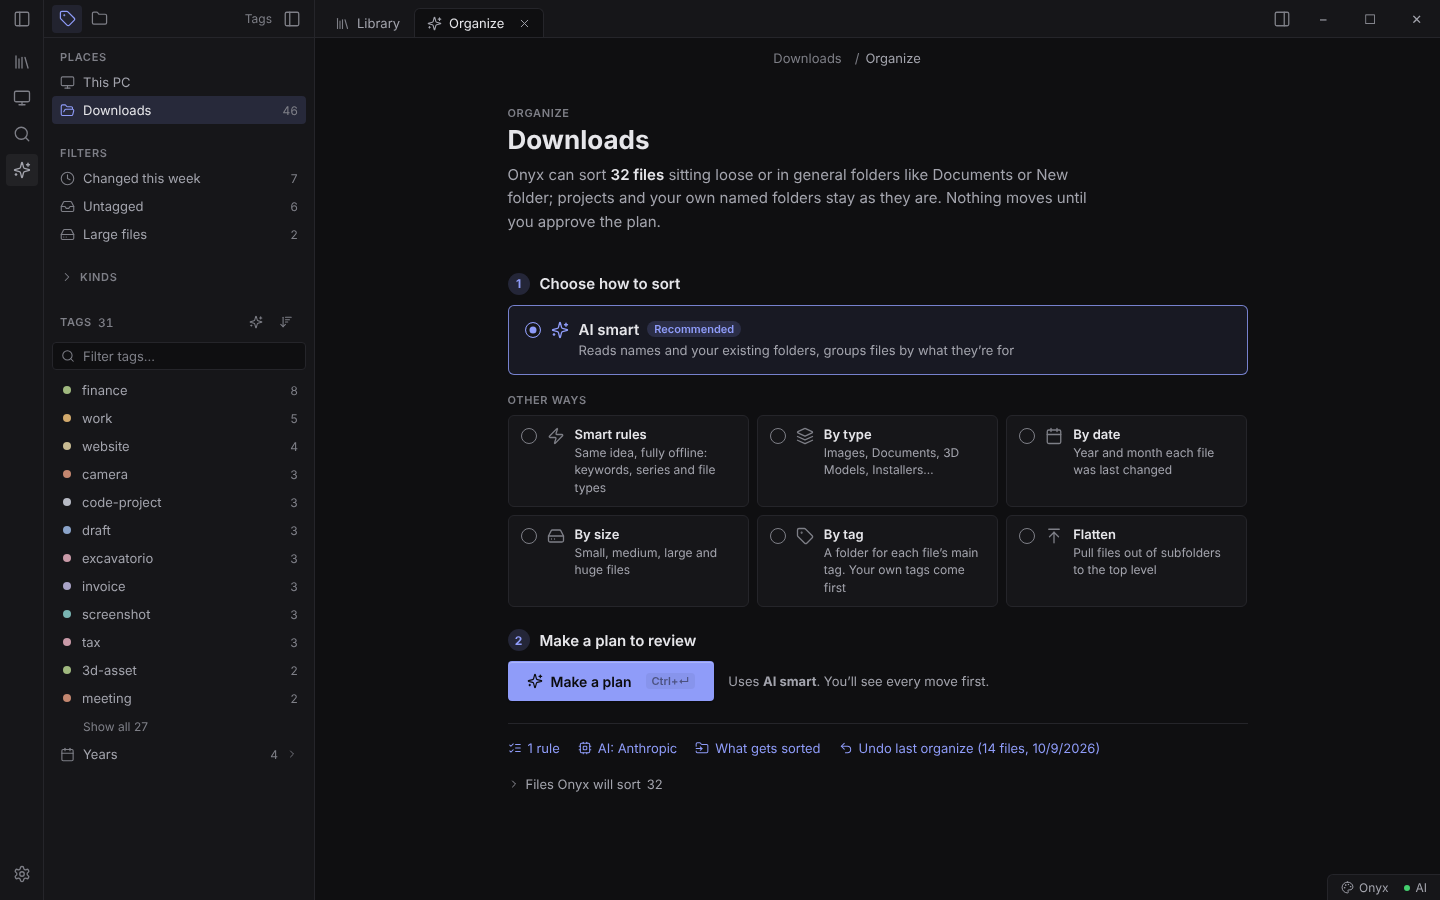This screenshot has width=1440, height=900.
Task: Expand the Years row
Action: (x=179, y=755)
